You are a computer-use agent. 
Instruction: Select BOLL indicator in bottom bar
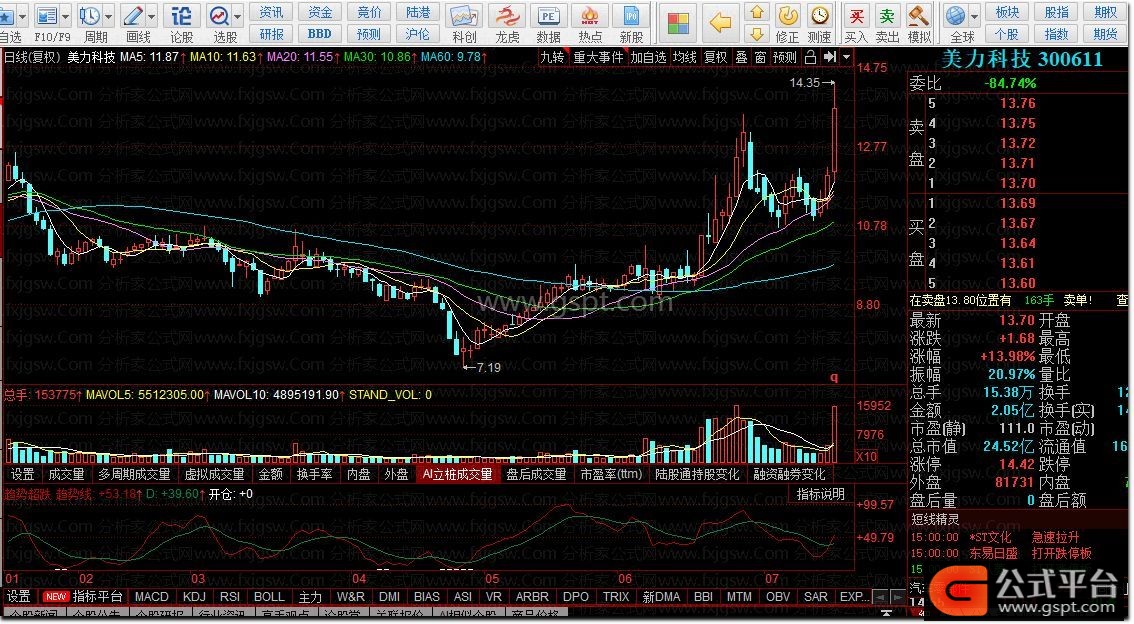point(269,597)
